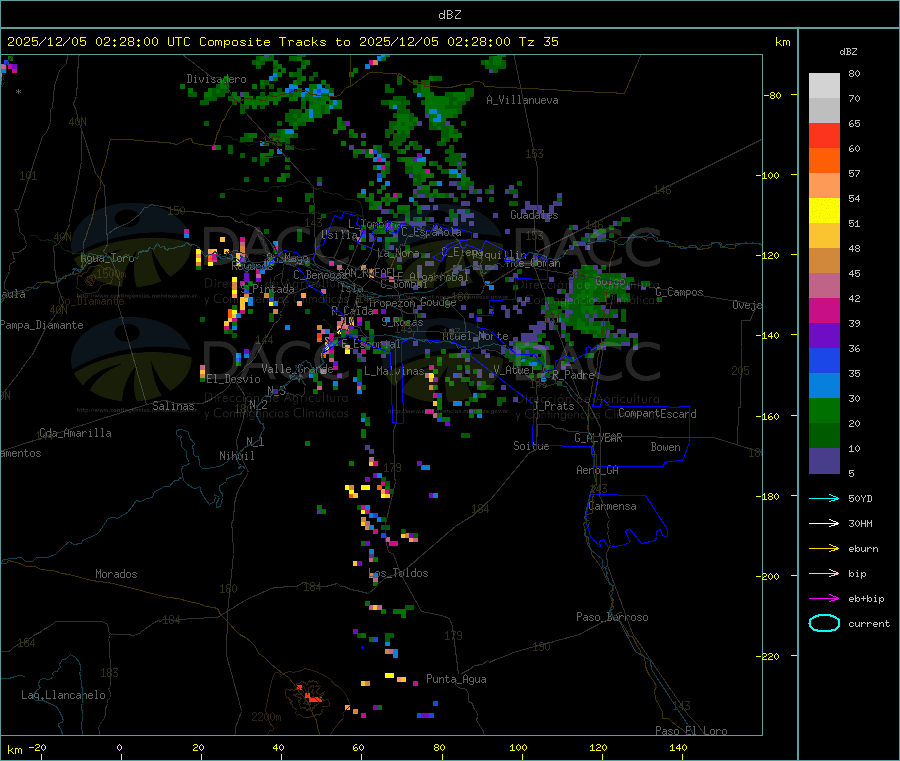Click the Valle_Grande map label
The width and height of the screenshot is (900, 761).
[297, 369]
